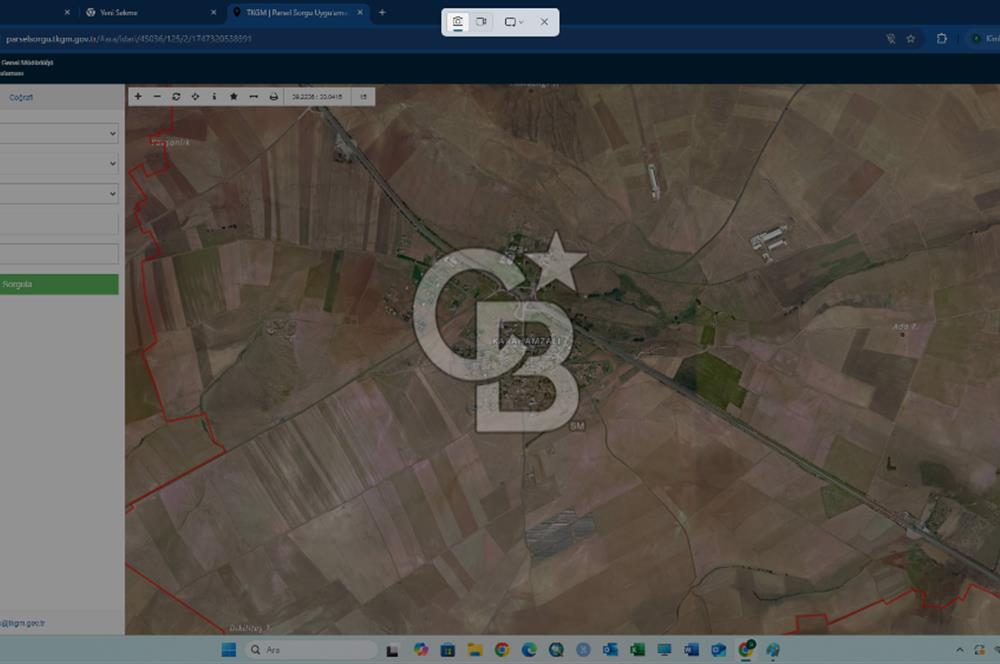Print the map using the printer icon
1000x664 pixels.
(x=271, y=97)
